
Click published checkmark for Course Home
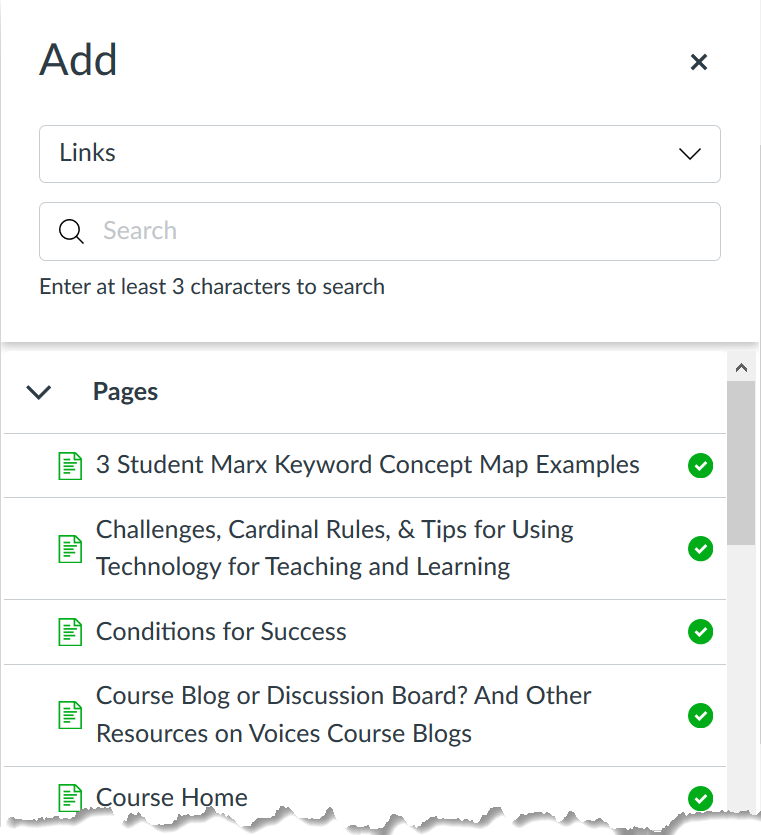tap(701, 797)
